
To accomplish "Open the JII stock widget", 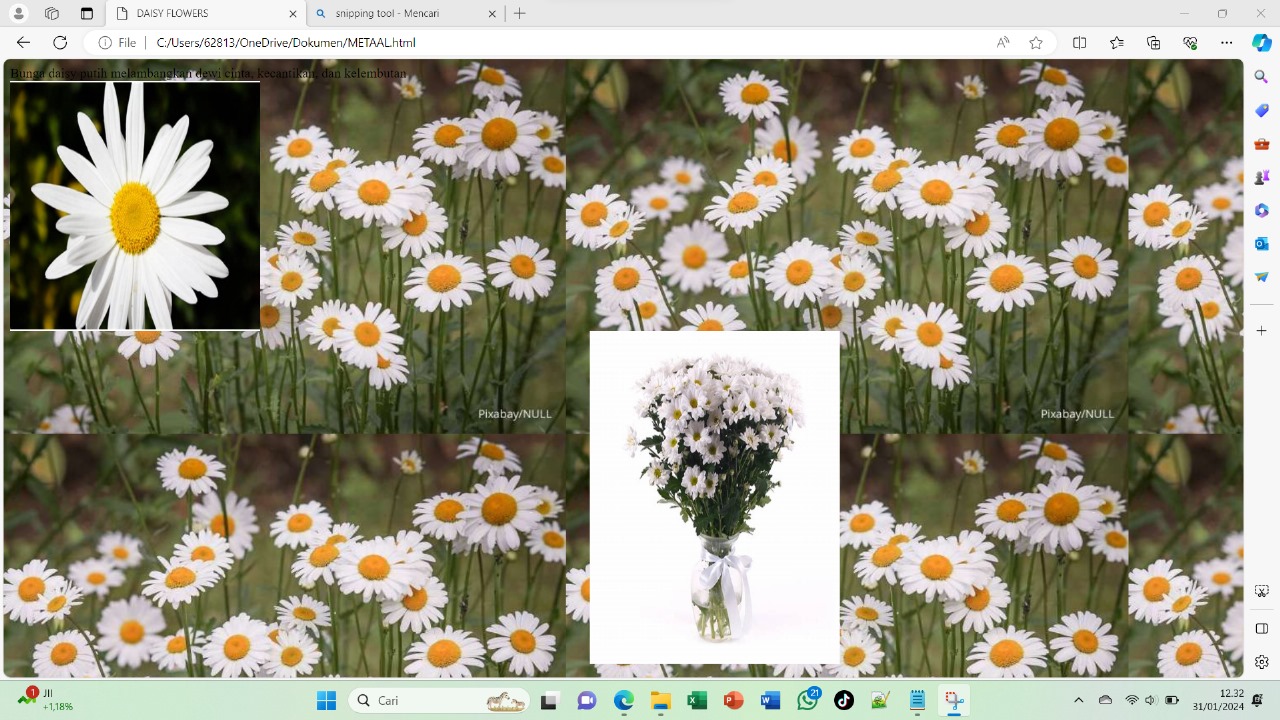I will coord(46,700).
